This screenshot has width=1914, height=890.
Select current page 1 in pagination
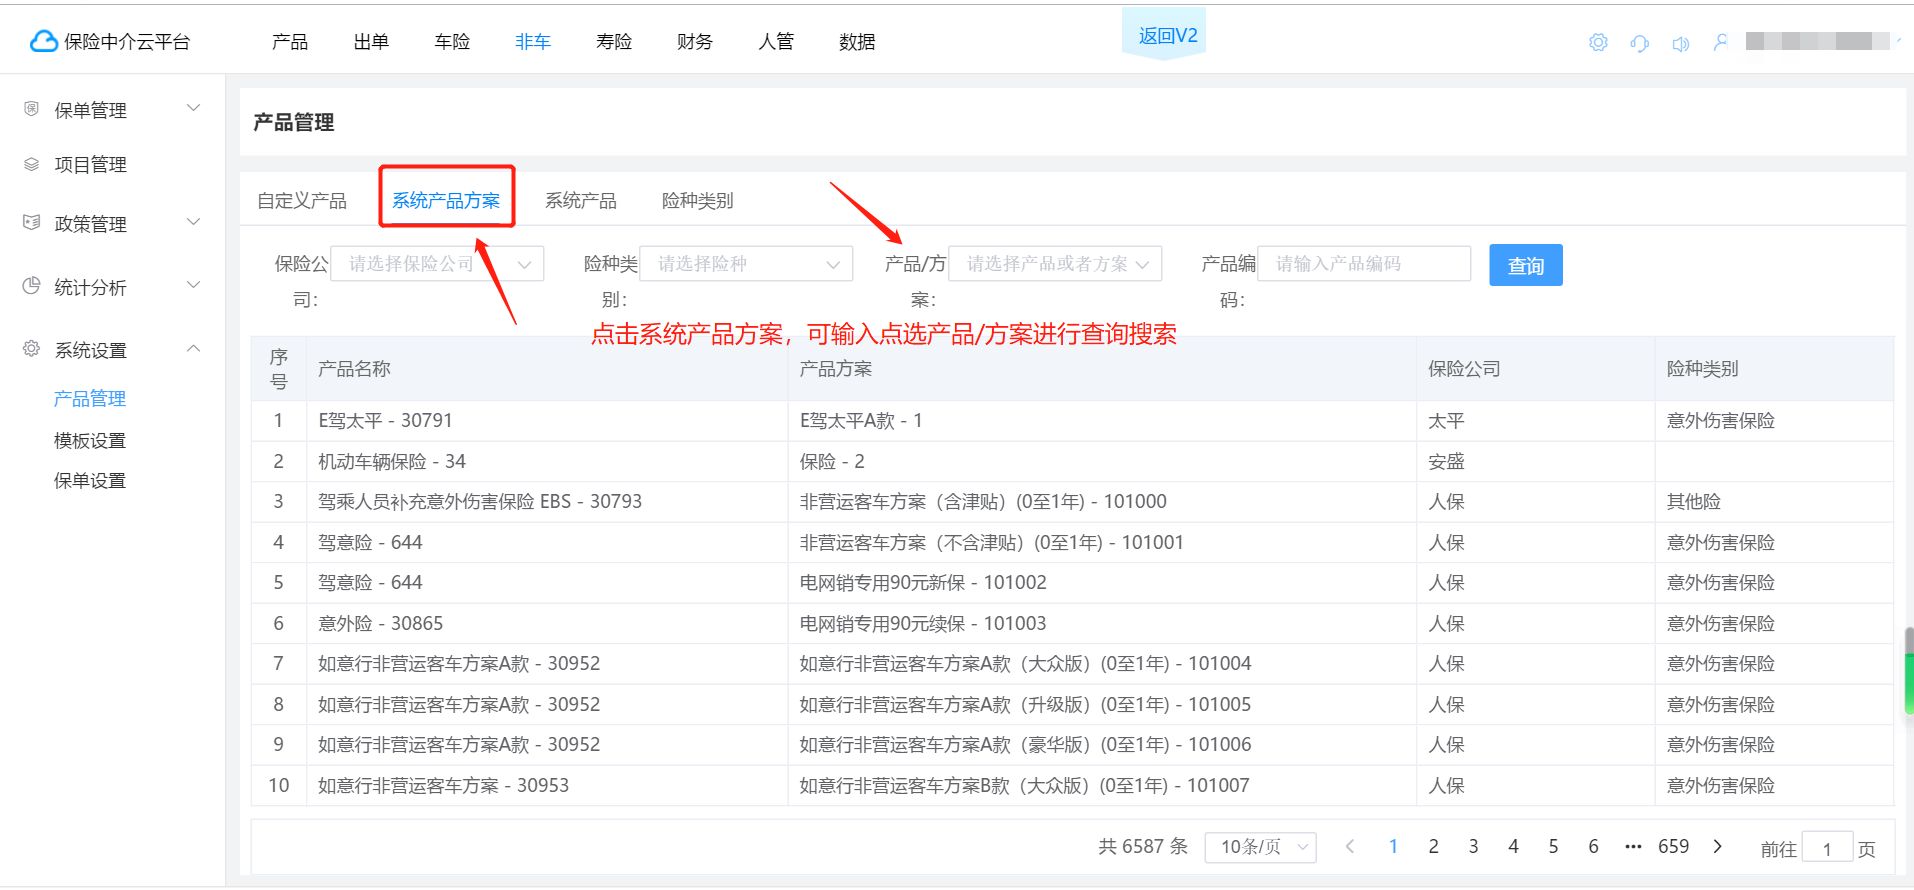(1393, 846)
